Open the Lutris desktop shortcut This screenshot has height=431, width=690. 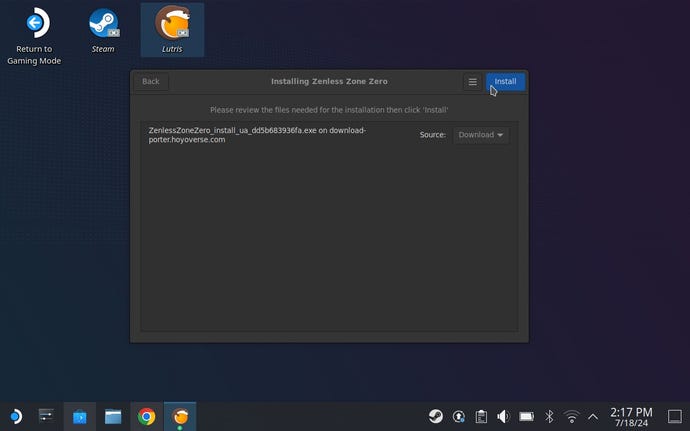click(172, 30)
